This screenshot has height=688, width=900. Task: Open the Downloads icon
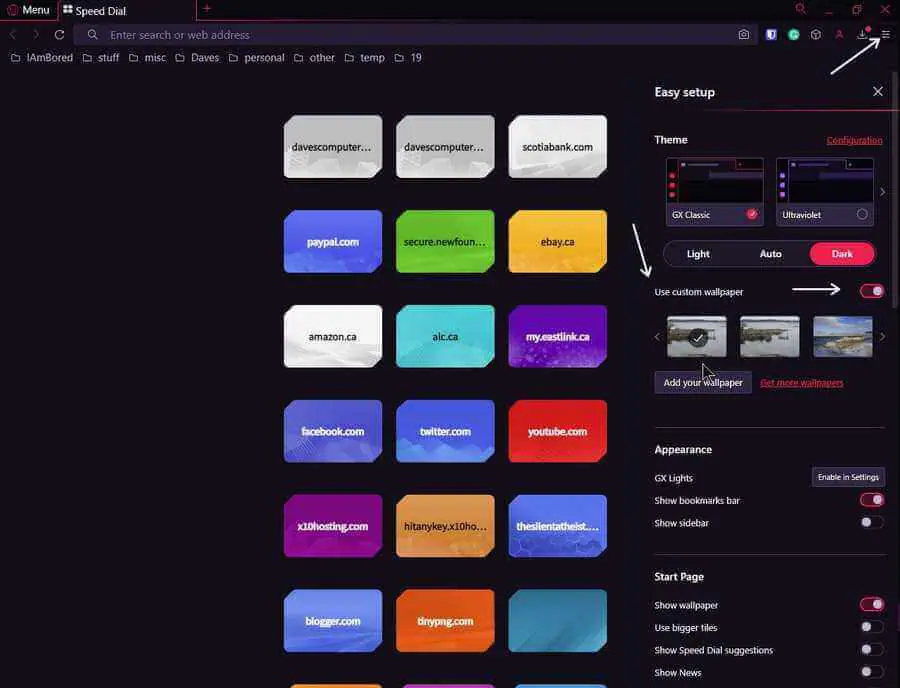point(862,34)
